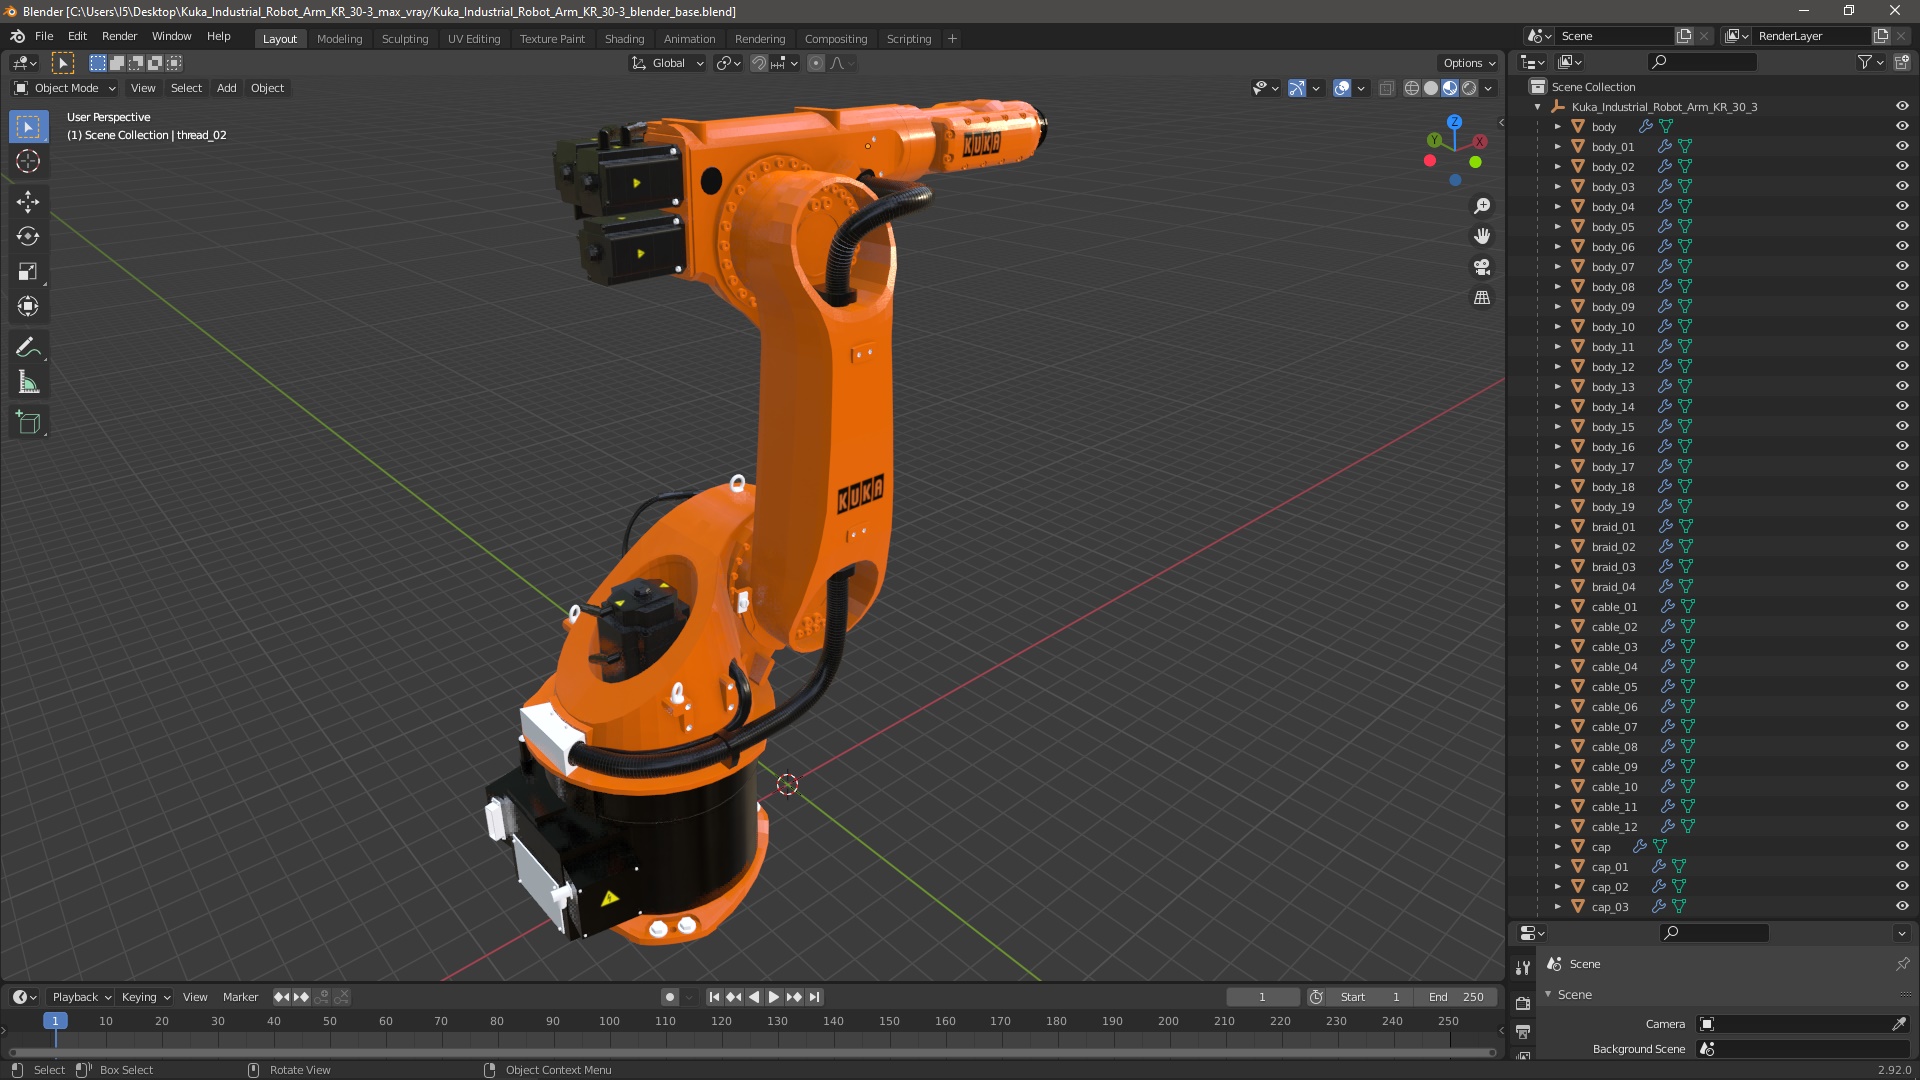Expand body_03 in outliner
The height and width of the screenshot is (1080, 1920).
pos(1557,186)
